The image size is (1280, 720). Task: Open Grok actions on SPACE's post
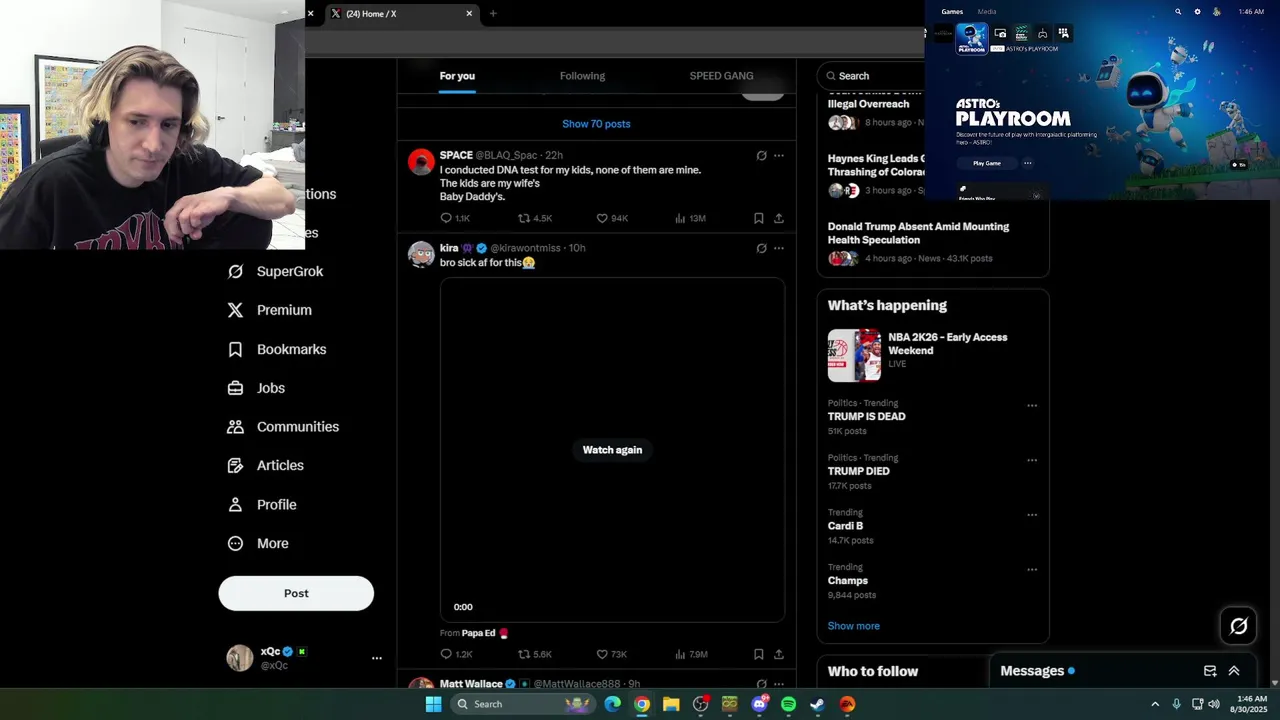761,156
